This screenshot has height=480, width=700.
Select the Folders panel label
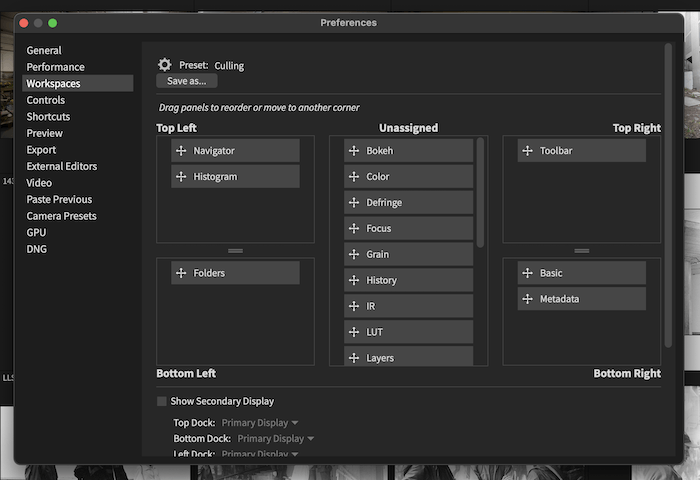coord(209,273)
